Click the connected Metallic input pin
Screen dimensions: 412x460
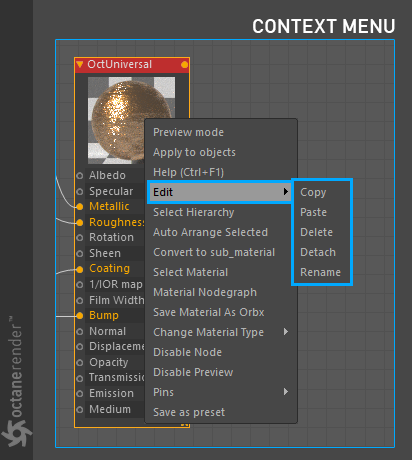79,207
